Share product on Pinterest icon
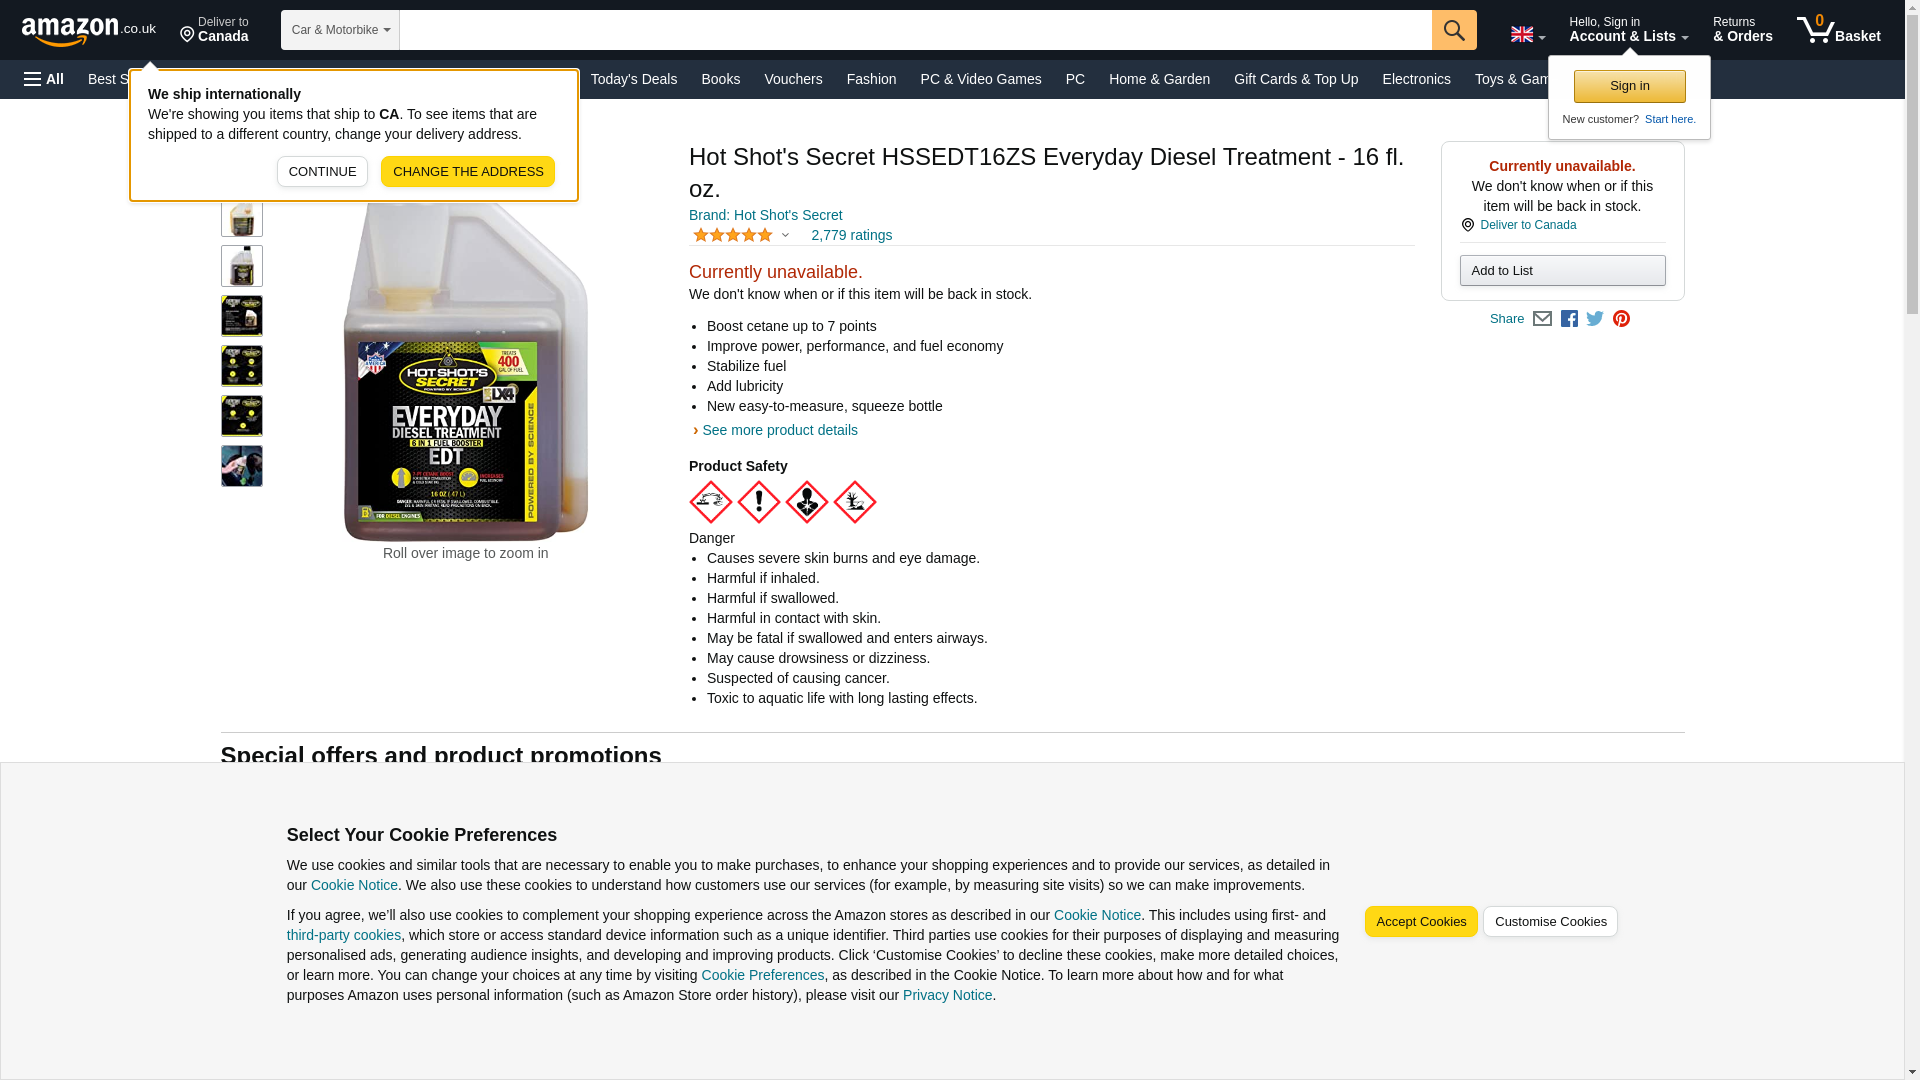1920x1080 pixels. pyautogui.click(x=1621, y=319)
